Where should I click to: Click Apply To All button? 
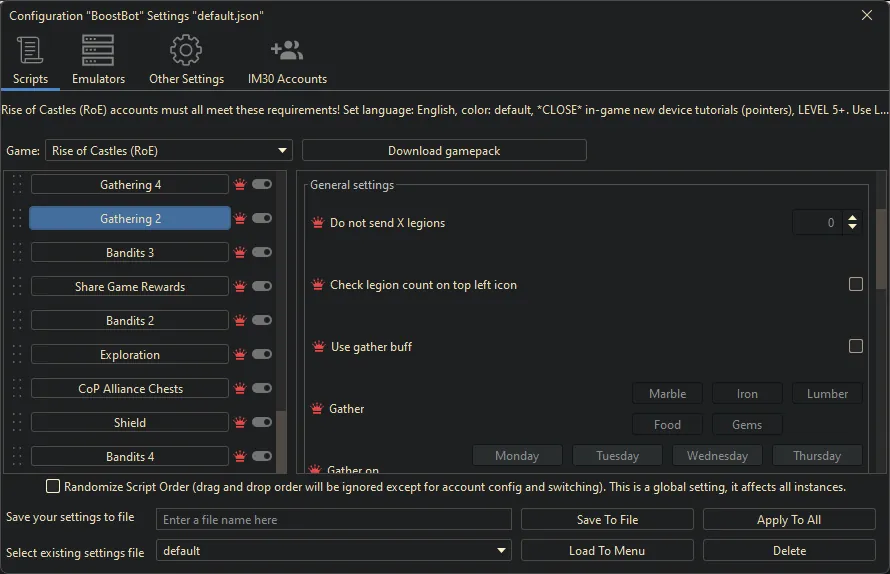[789, 519]
